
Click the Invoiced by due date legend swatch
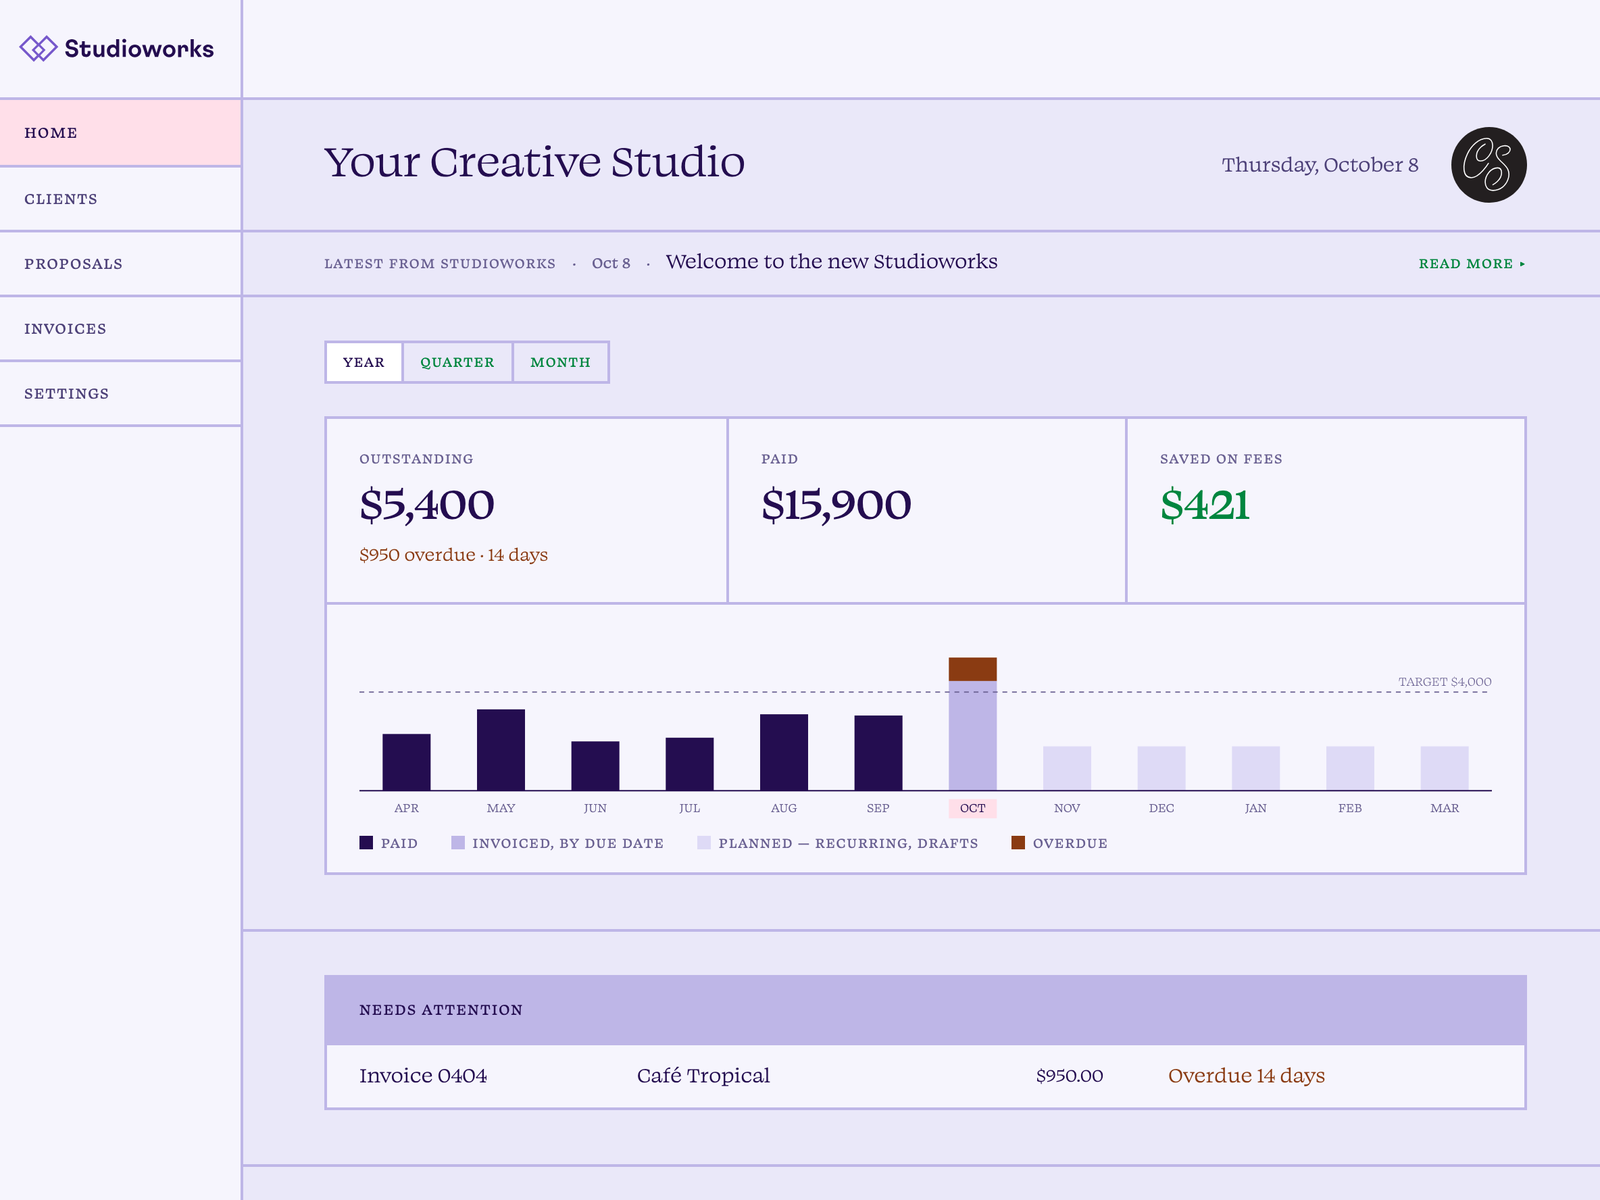click(458, 843)
